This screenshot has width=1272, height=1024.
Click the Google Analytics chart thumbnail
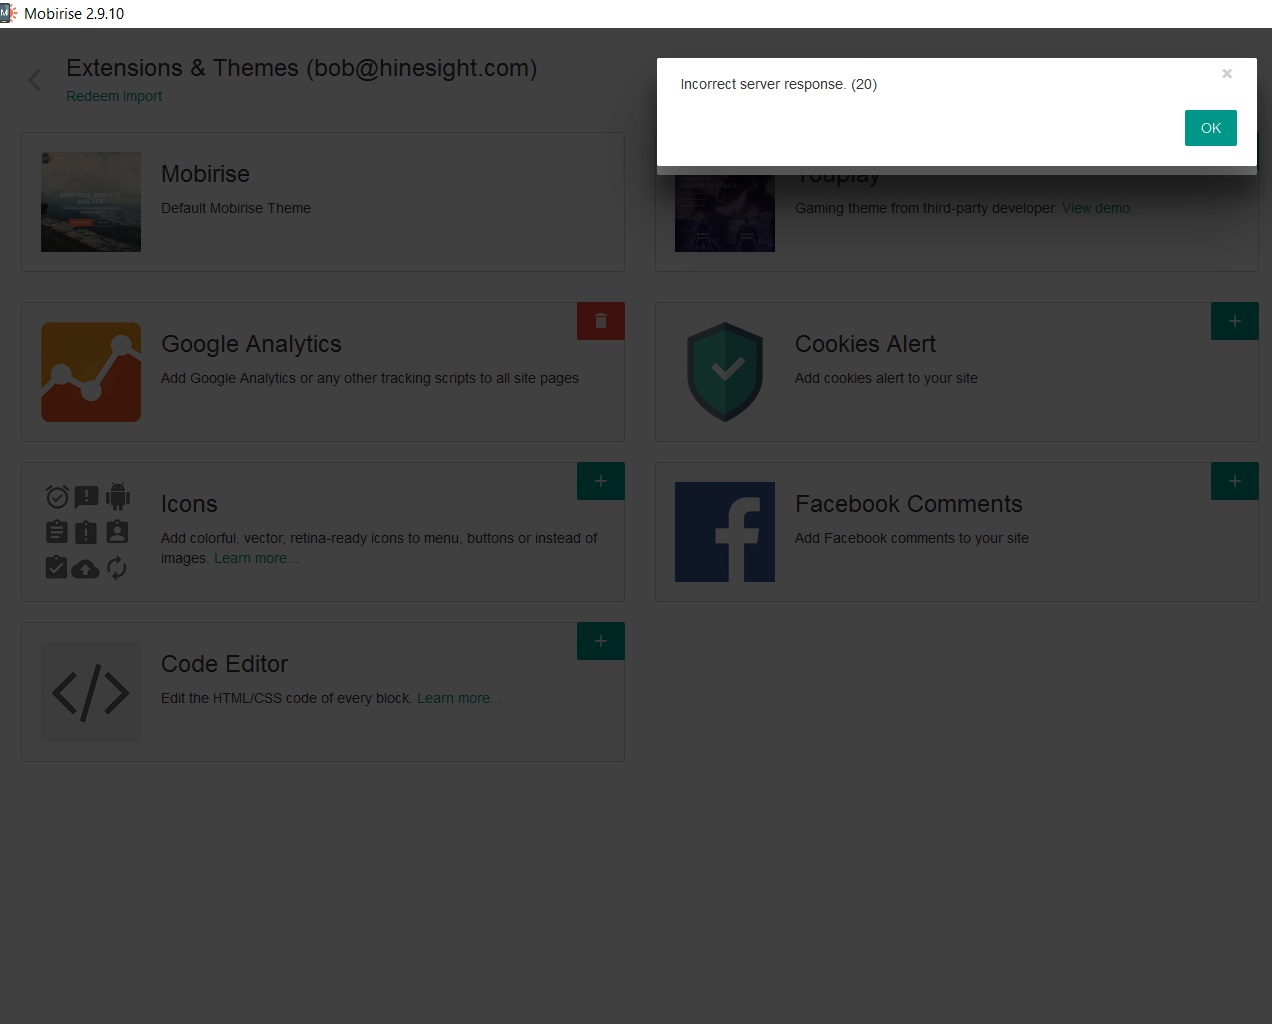tap(91, 372)
